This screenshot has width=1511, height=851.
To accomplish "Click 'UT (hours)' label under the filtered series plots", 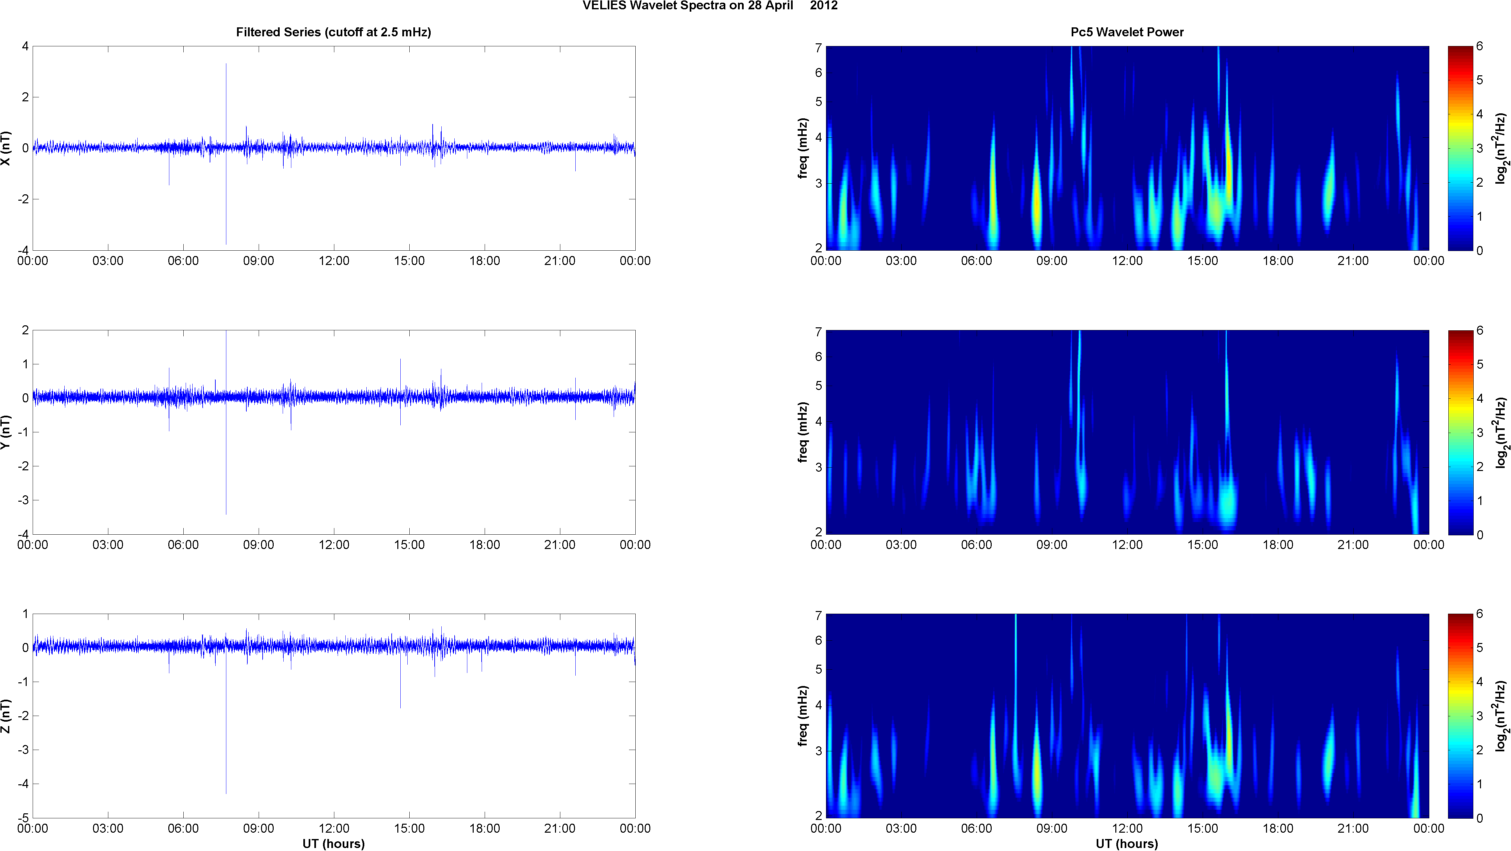I will [333, 844].
